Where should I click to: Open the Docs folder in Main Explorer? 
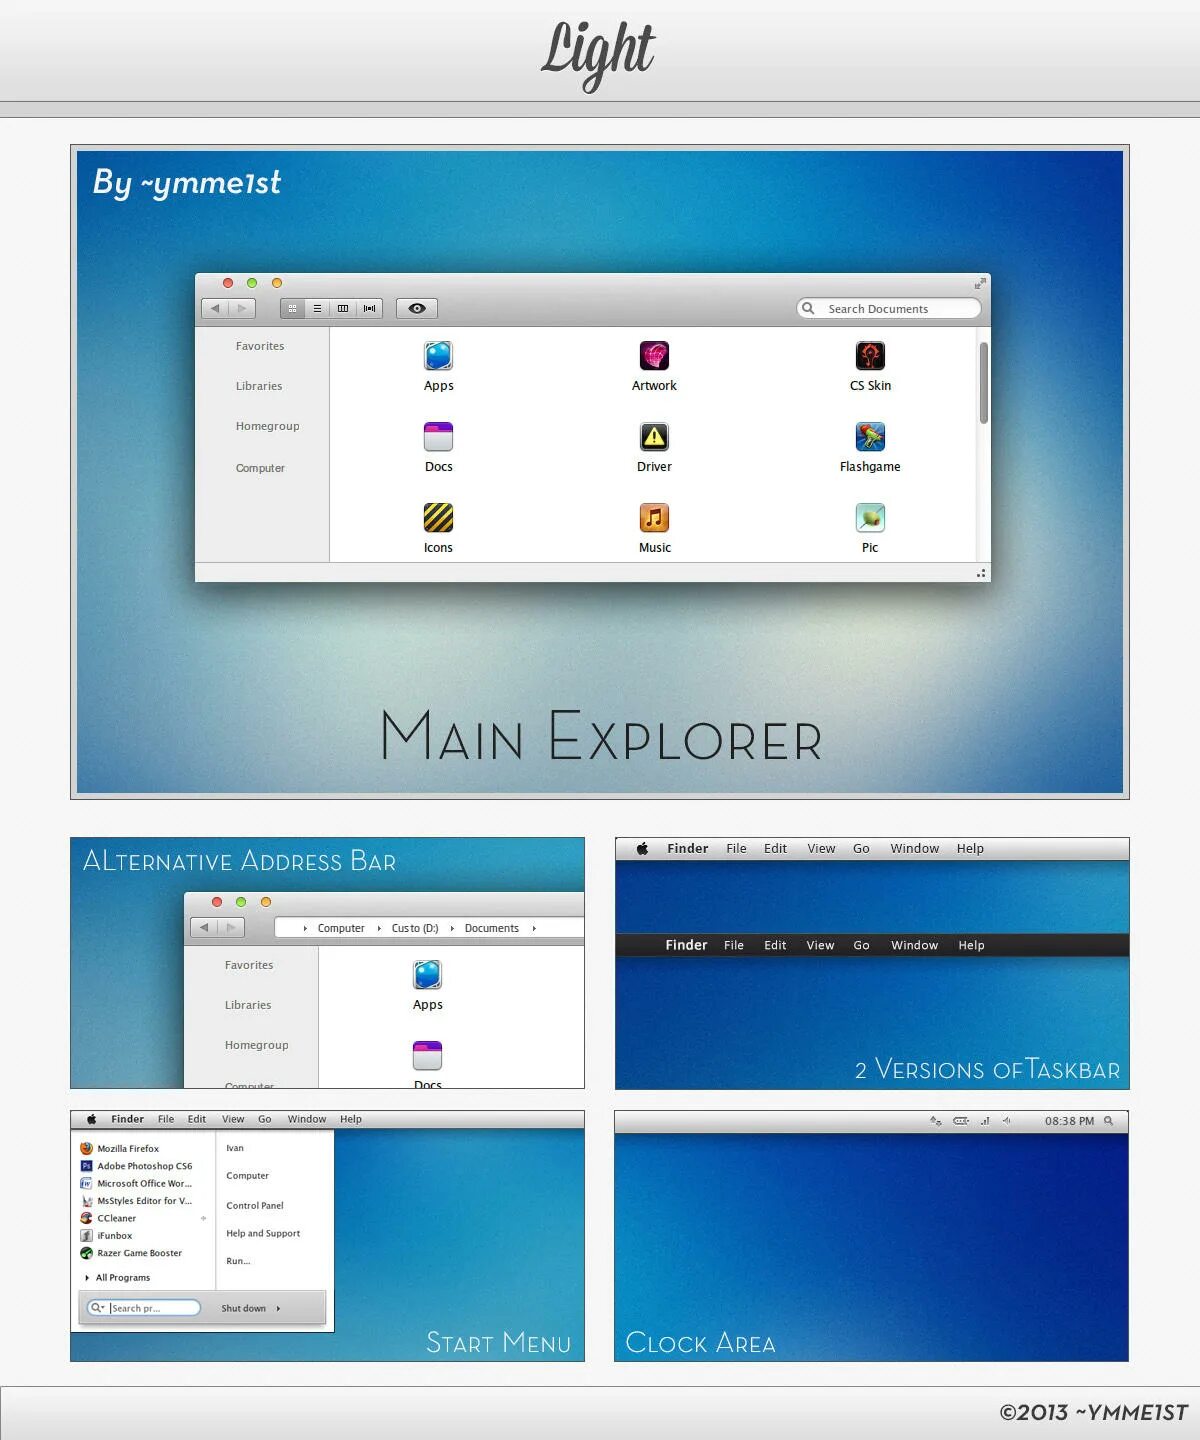pyautogui.click(x=438, y=437)
